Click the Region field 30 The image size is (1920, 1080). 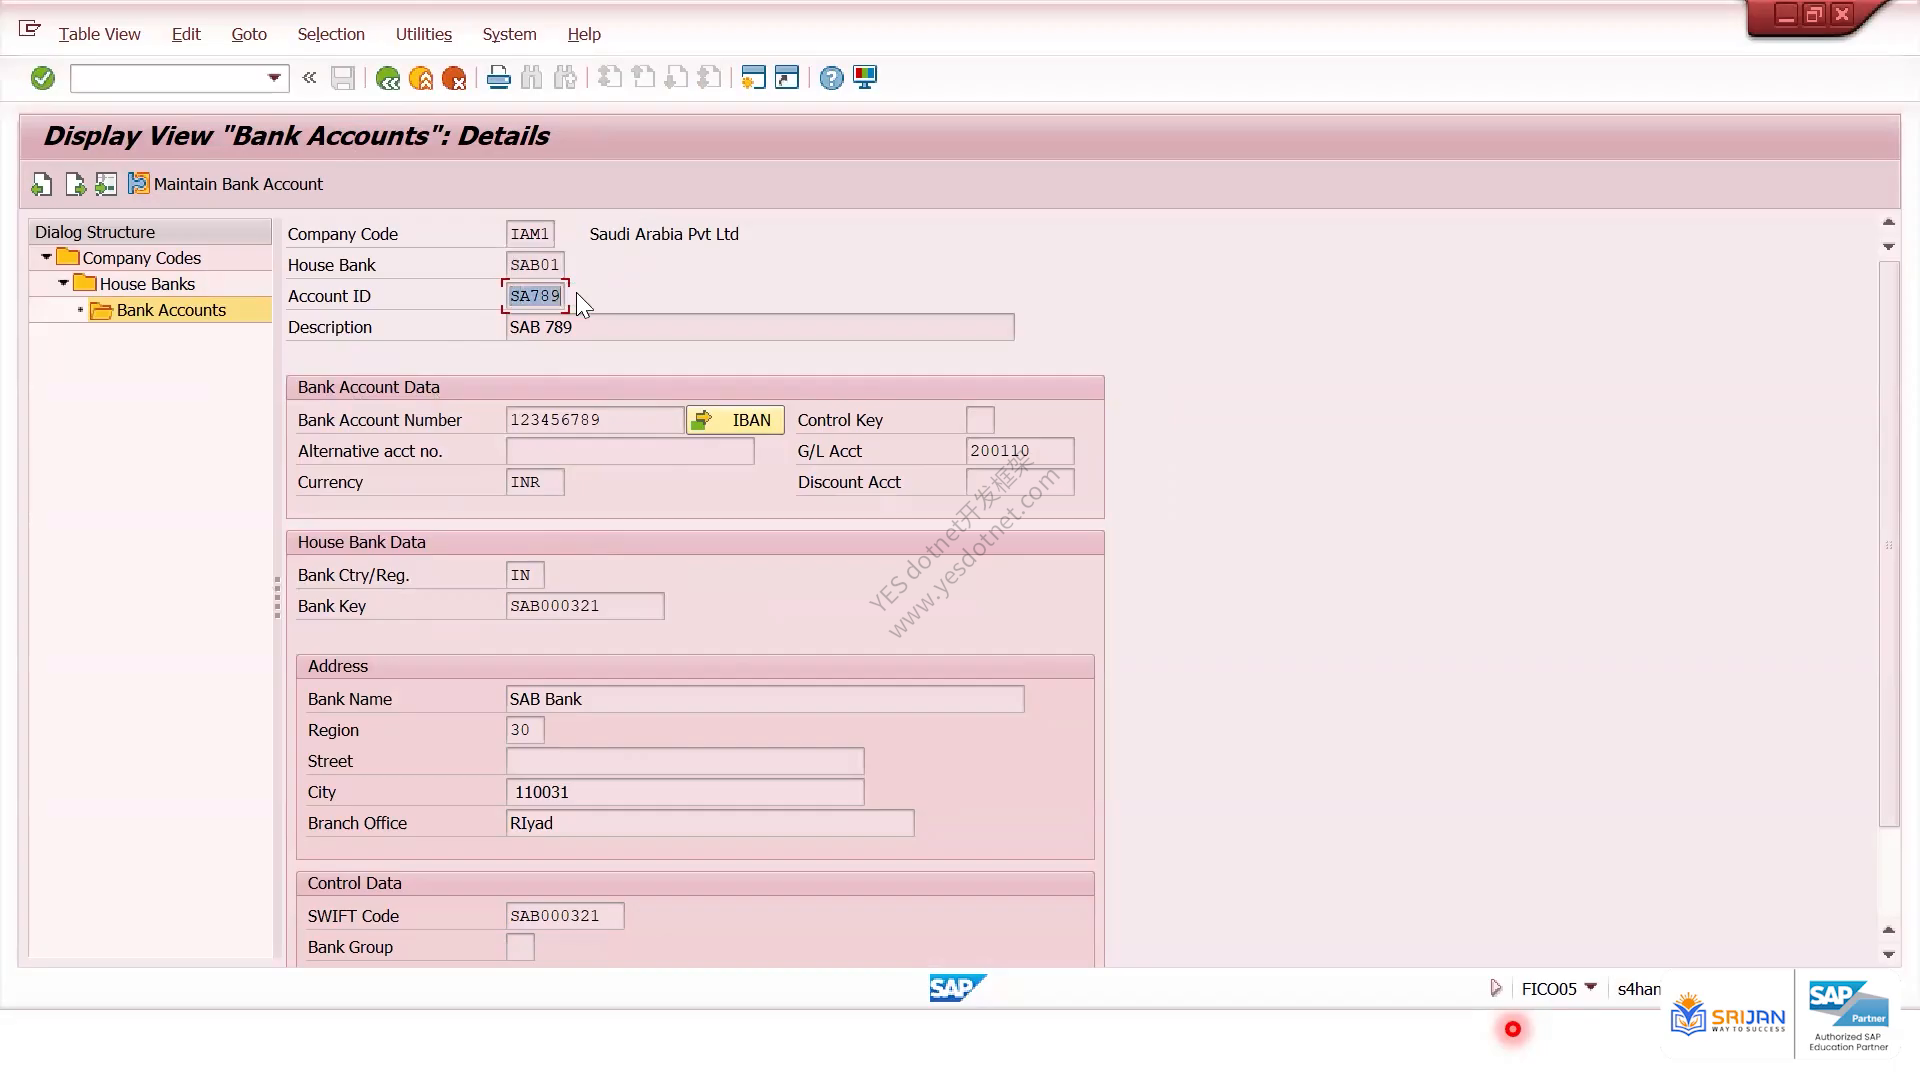point(525,730)
